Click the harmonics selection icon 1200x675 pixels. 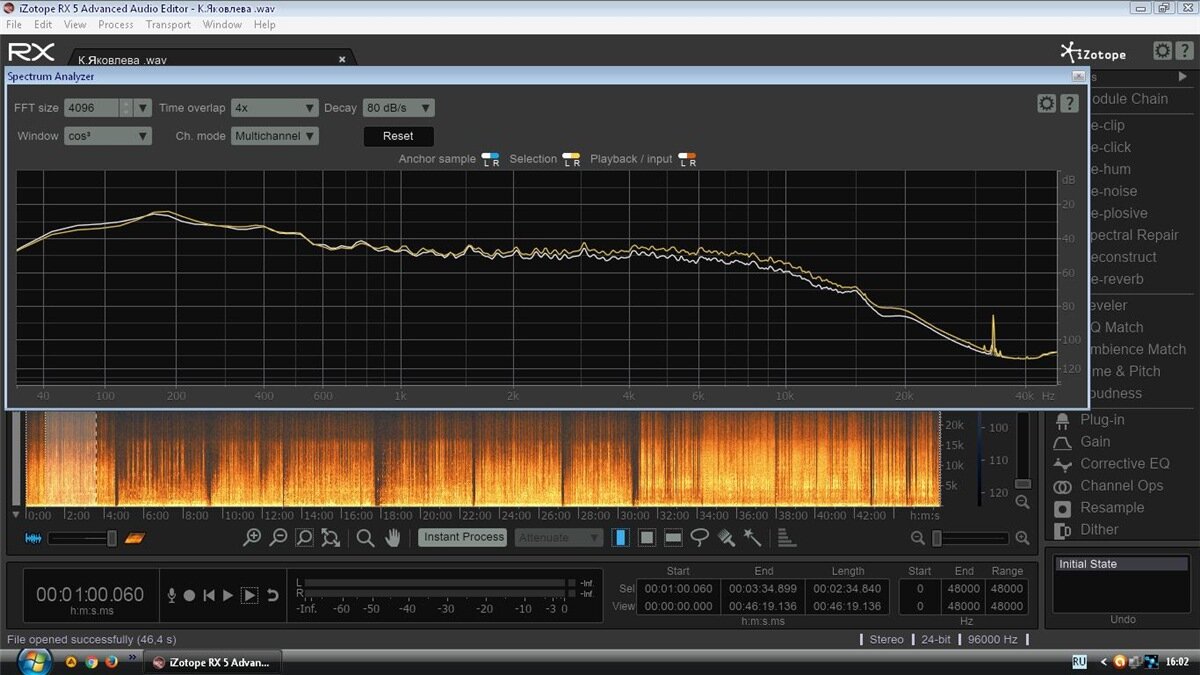click(786, 537)
